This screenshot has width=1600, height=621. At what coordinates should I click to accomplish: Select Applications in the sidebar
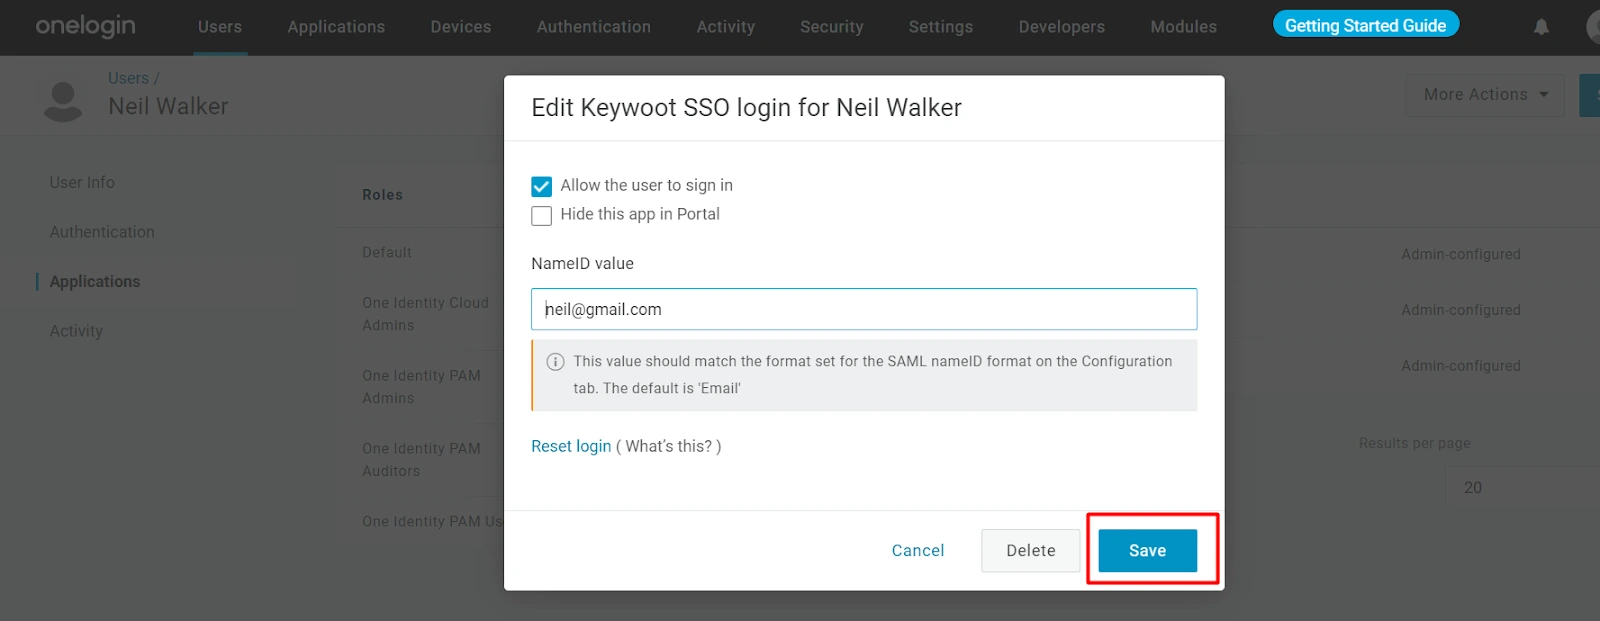click(95, 282)
